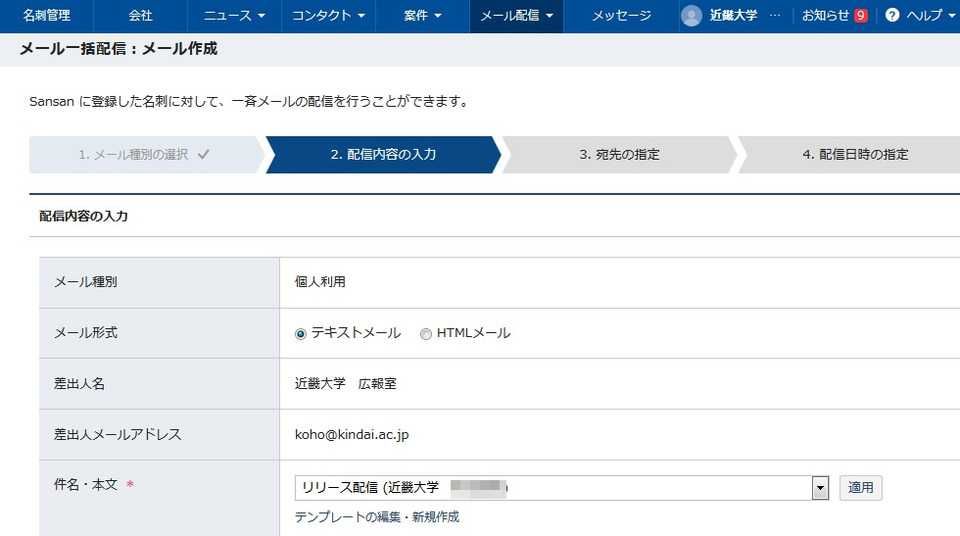Open the 近畿大学 account name
Viewport: 960px width, 536px height.
pyautogui.click(x=733, y=15)
